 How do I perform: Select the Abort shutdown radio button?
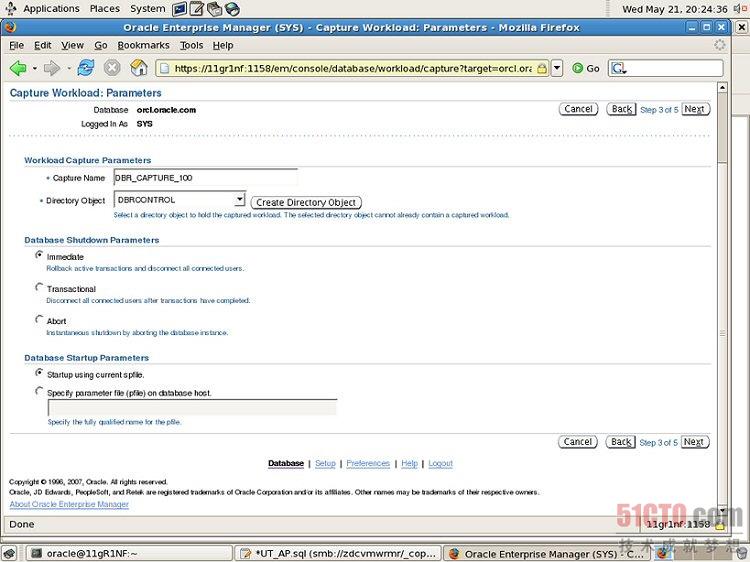(40, 320)
